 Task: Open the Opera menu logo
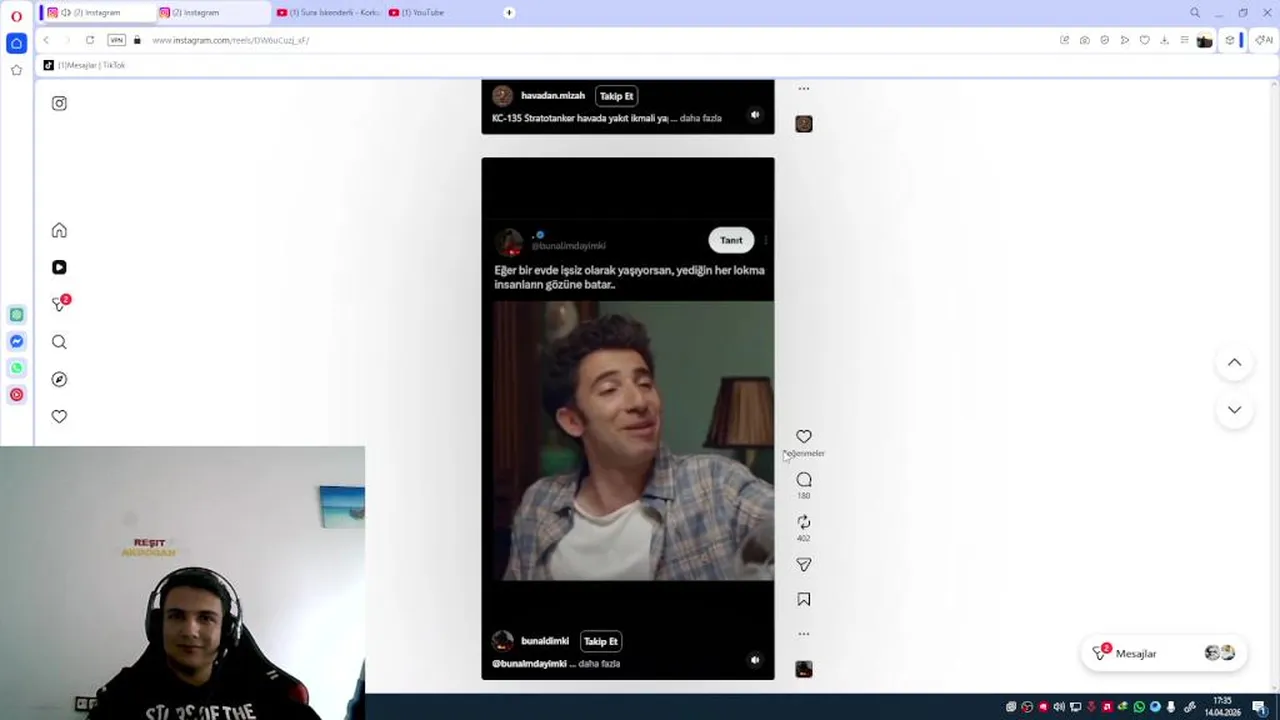pyautogui.click(x=16, y=16)
